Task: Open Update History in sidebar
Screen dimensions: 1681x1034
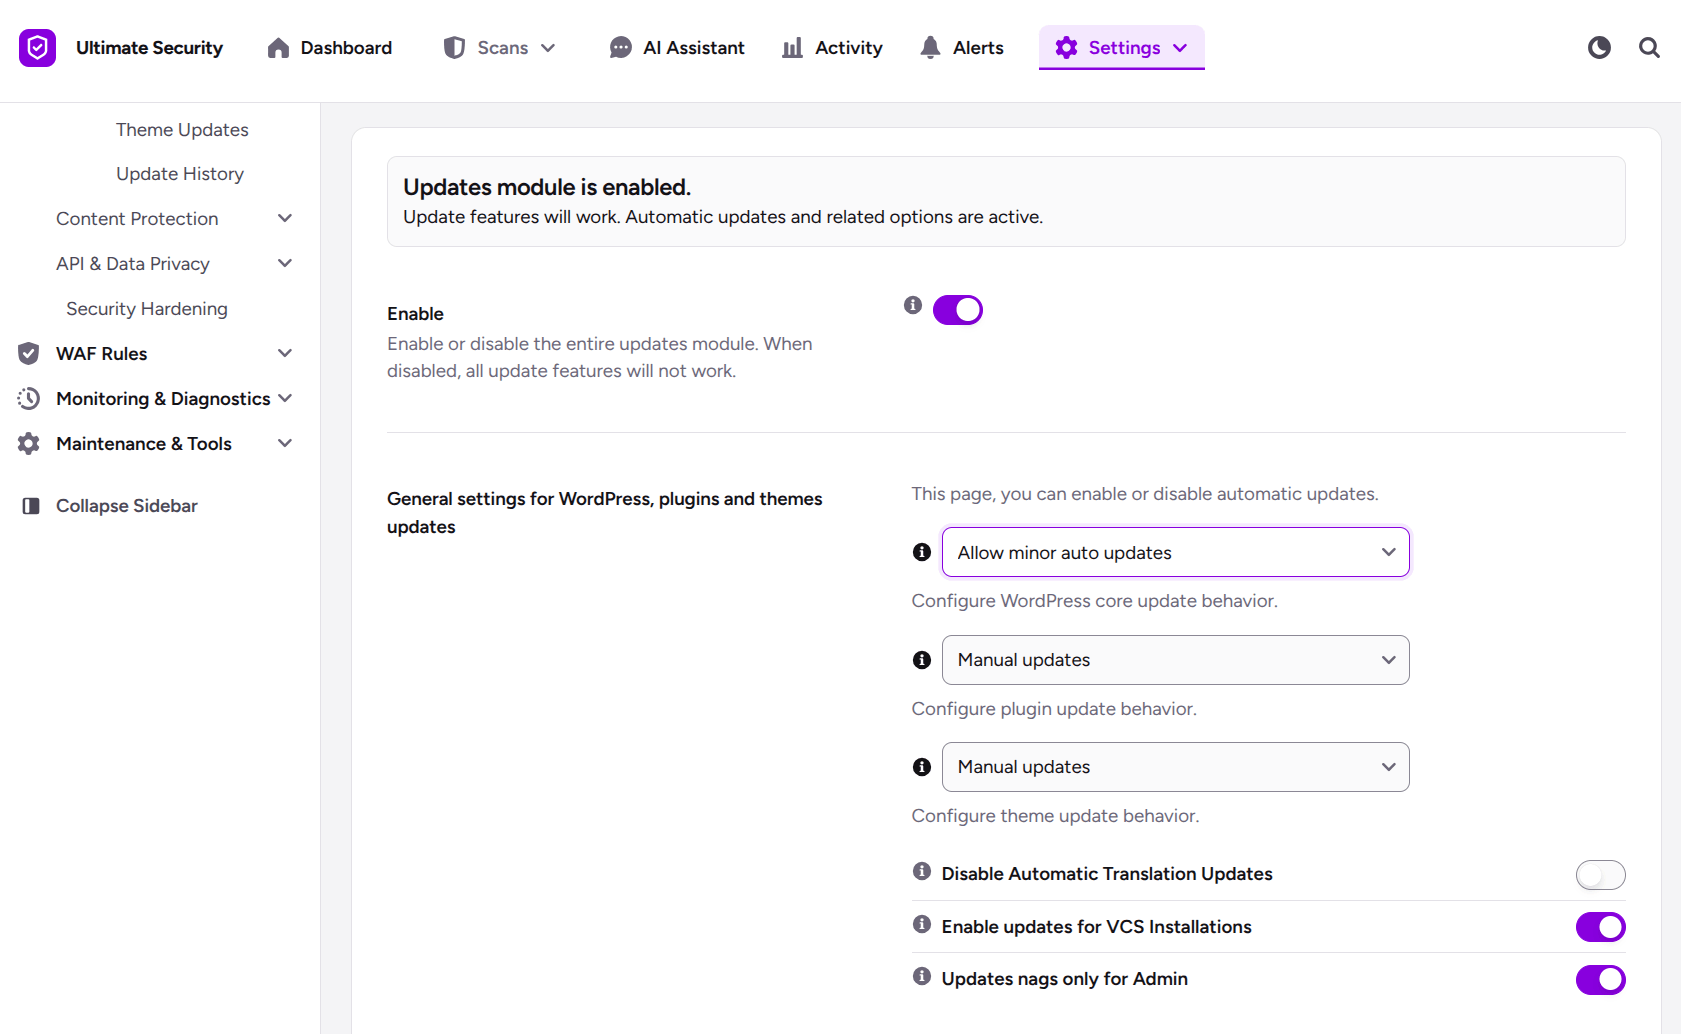Action: coord(180,174)
